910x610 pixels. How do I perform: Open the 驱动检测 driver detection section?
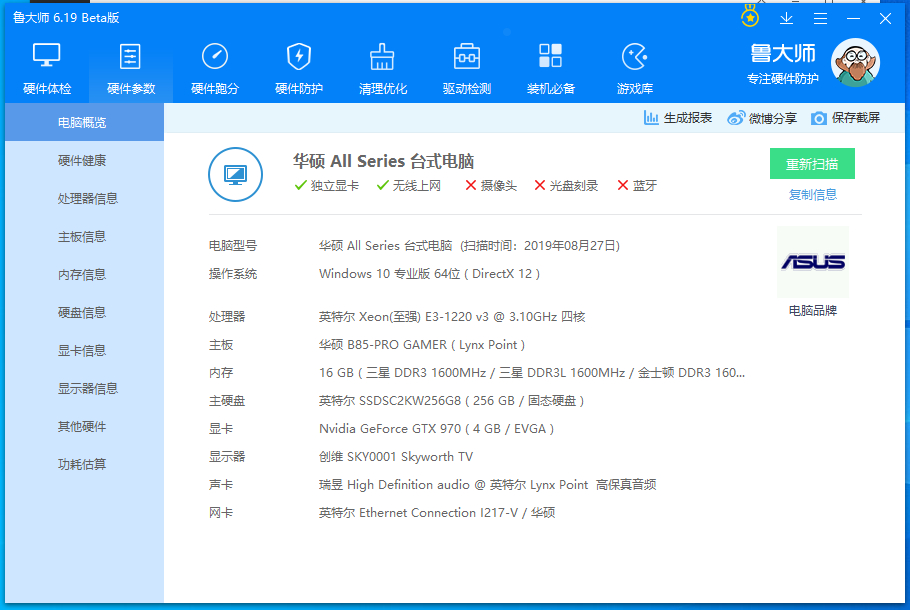(x=467, y=69)
